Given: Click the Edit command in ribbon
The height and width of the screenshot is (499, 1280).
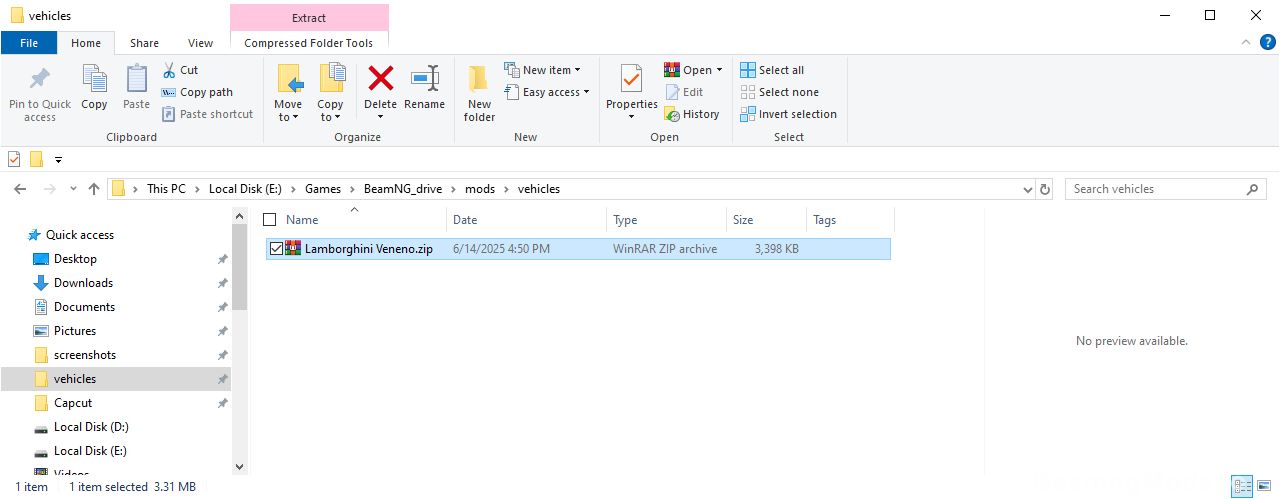Looking at the screenshot, I should pos(684,92).
